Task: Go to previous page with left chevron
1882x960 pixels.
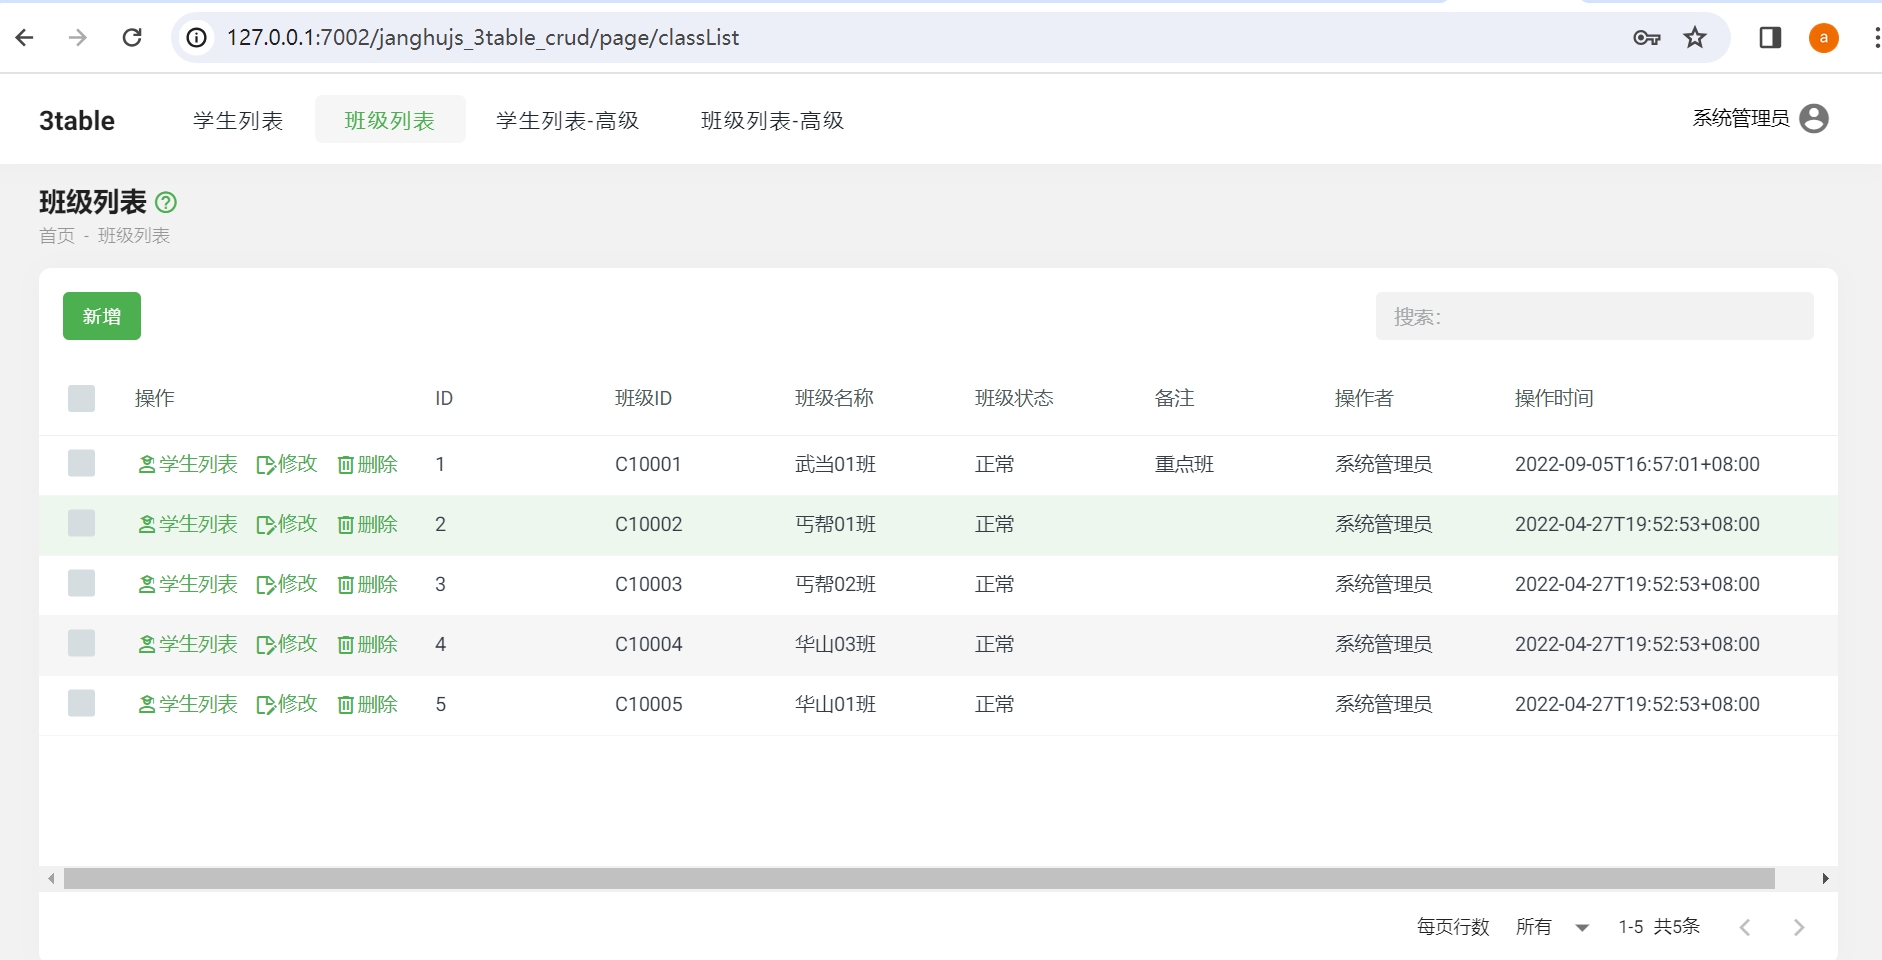Action: pyautogui.click(x=1745, y=927)
